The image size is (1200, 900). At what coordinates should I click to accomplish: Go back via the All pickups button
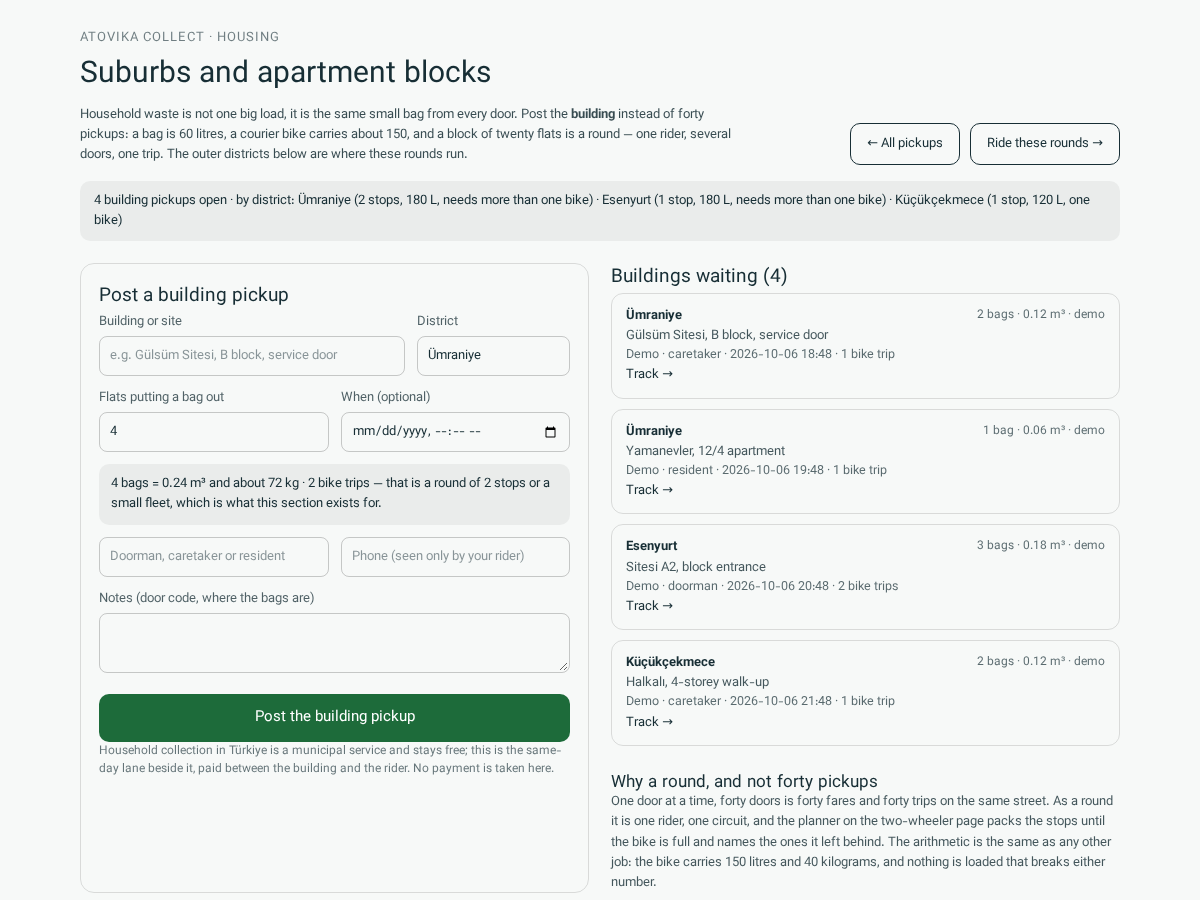[905, 144]
